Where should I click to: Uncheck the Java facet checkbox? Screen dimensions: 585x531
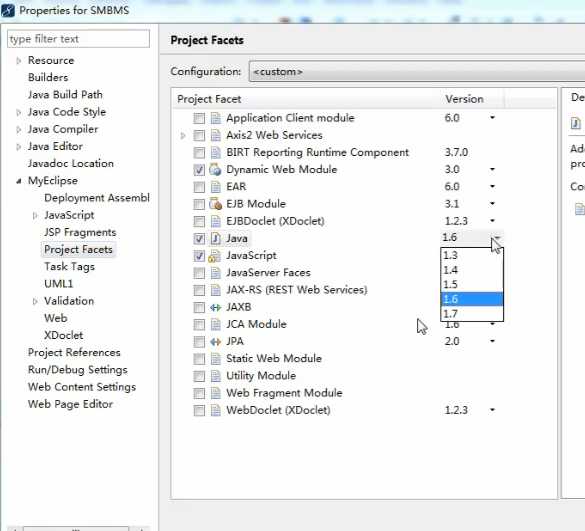coord(199,238)
